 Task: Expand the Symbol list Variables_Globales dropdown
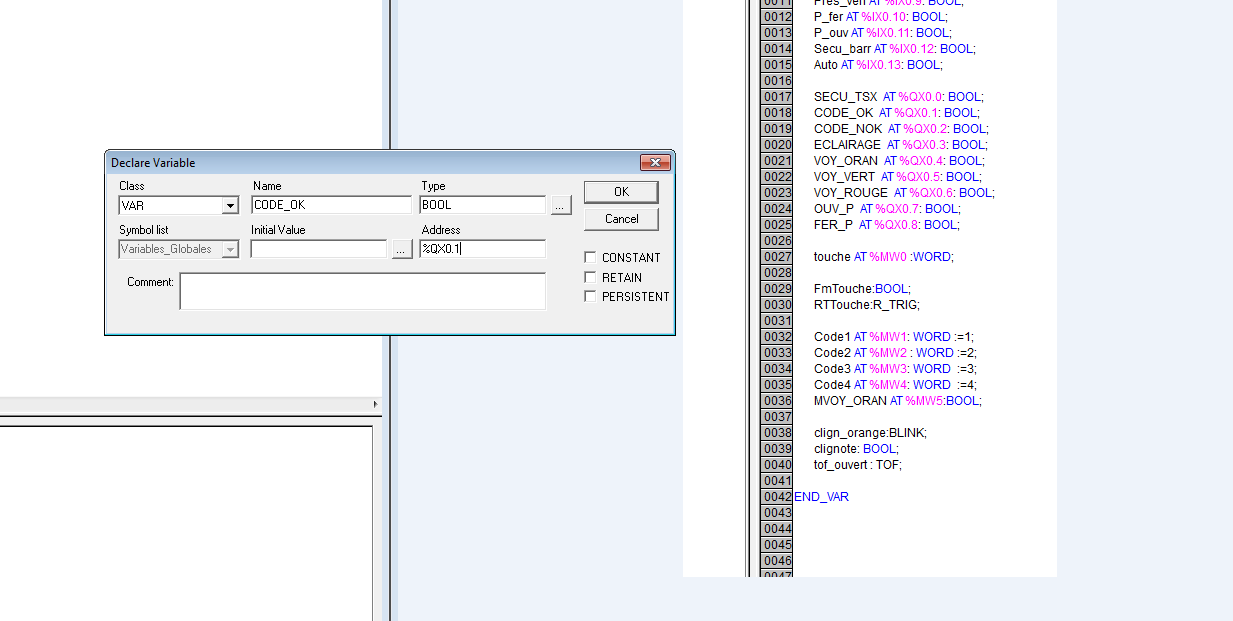point(231,249)
